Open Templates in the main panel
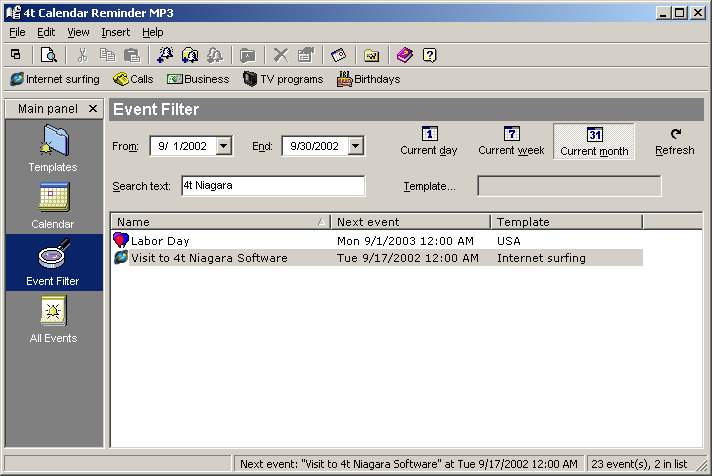 [53, 149]
